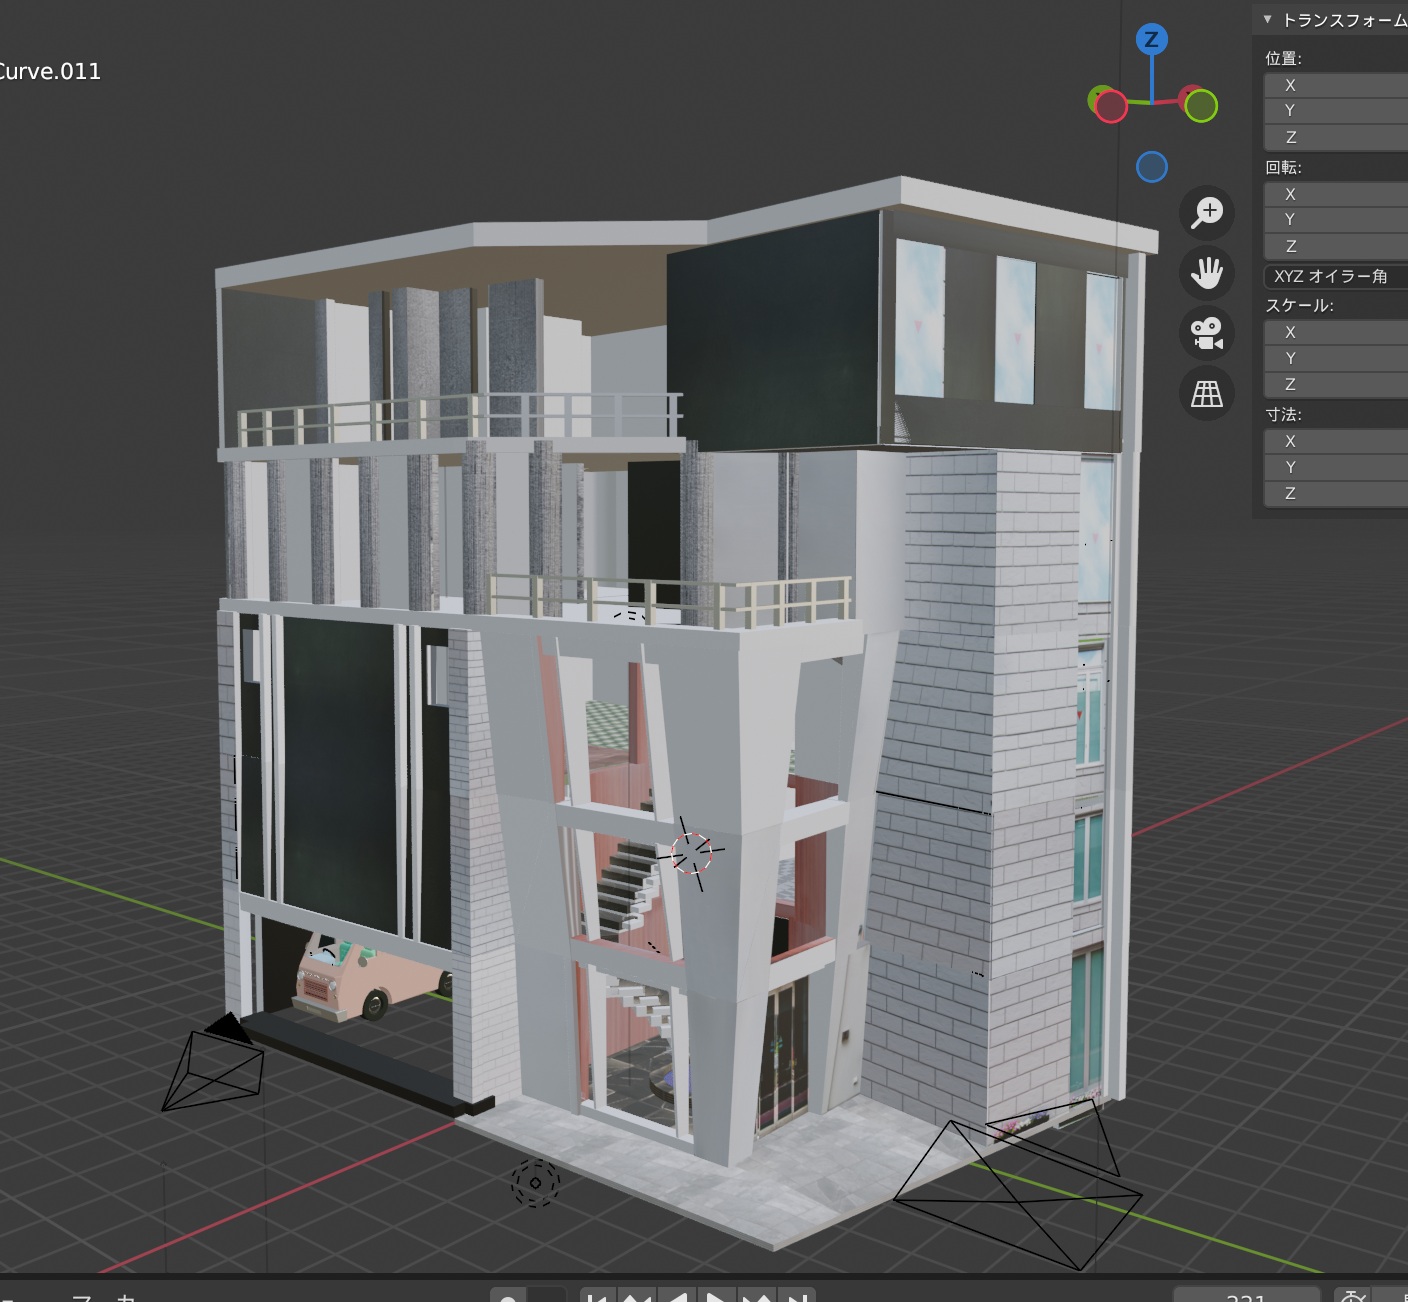Viewport: 1408px width, 1302px height.
Task: Click the blue Z axis on the navigation gizmo
Action: point(1152,40)
